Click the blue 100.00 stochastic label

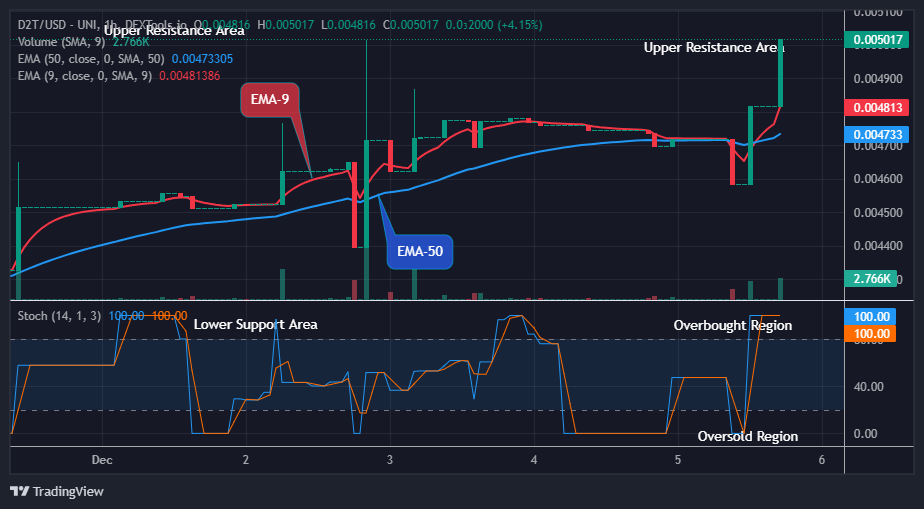point(870,316)
